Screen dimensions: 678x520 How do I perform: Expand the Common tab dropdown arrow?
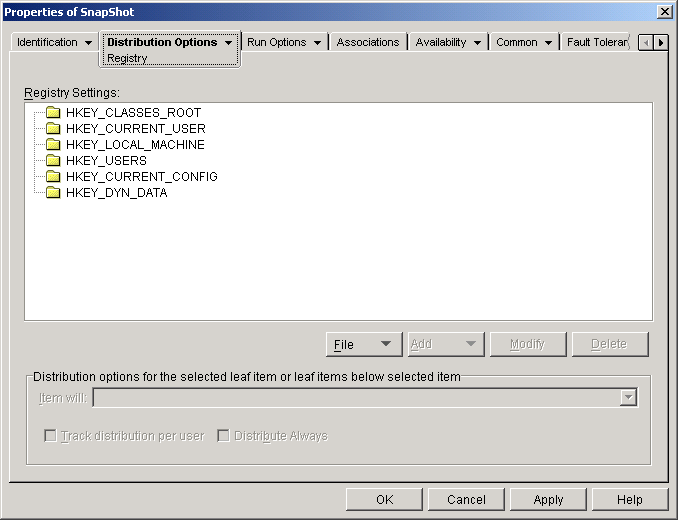[548, 43]
